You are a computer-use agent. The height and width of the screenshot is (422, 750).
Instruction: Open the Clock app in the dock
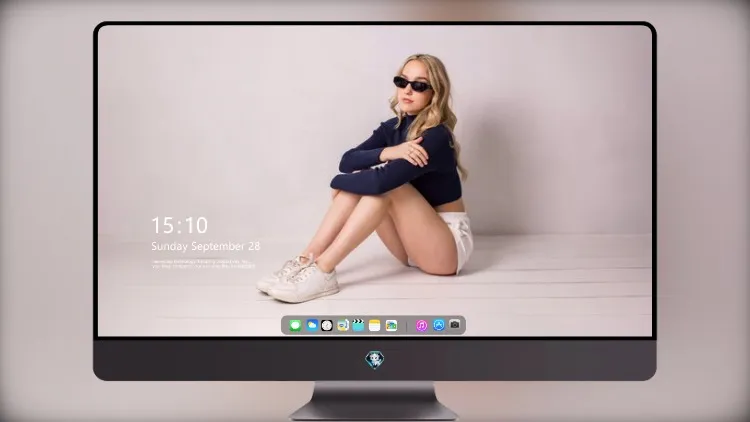point(327,326)
